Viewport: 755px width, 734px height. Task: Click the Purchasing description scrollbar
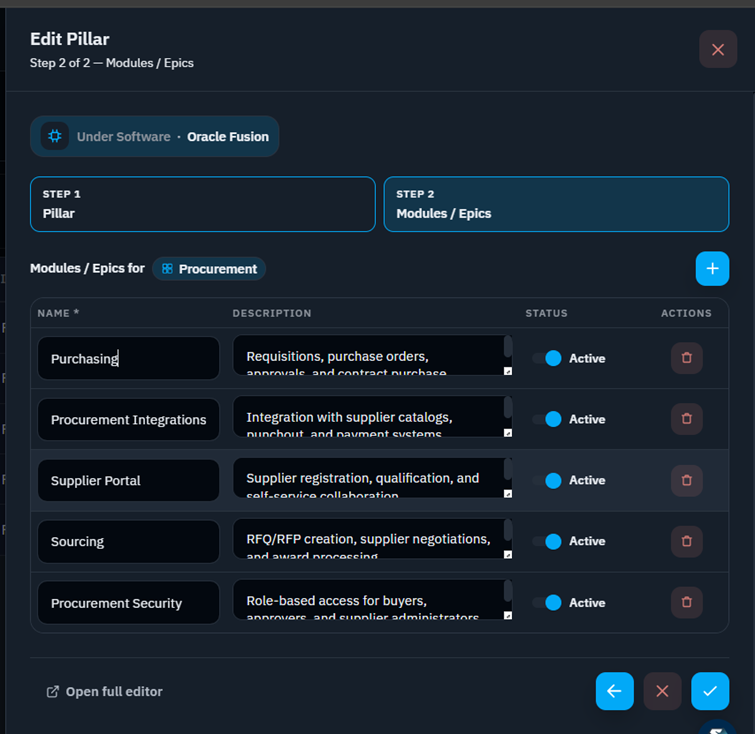tap(508, 347)
